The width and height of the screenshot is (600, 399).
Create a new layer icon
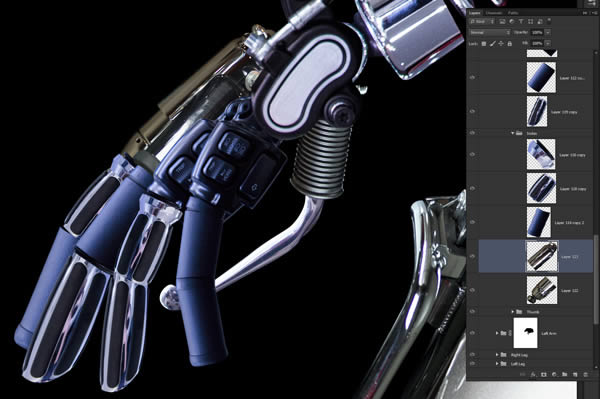(575, 375)
